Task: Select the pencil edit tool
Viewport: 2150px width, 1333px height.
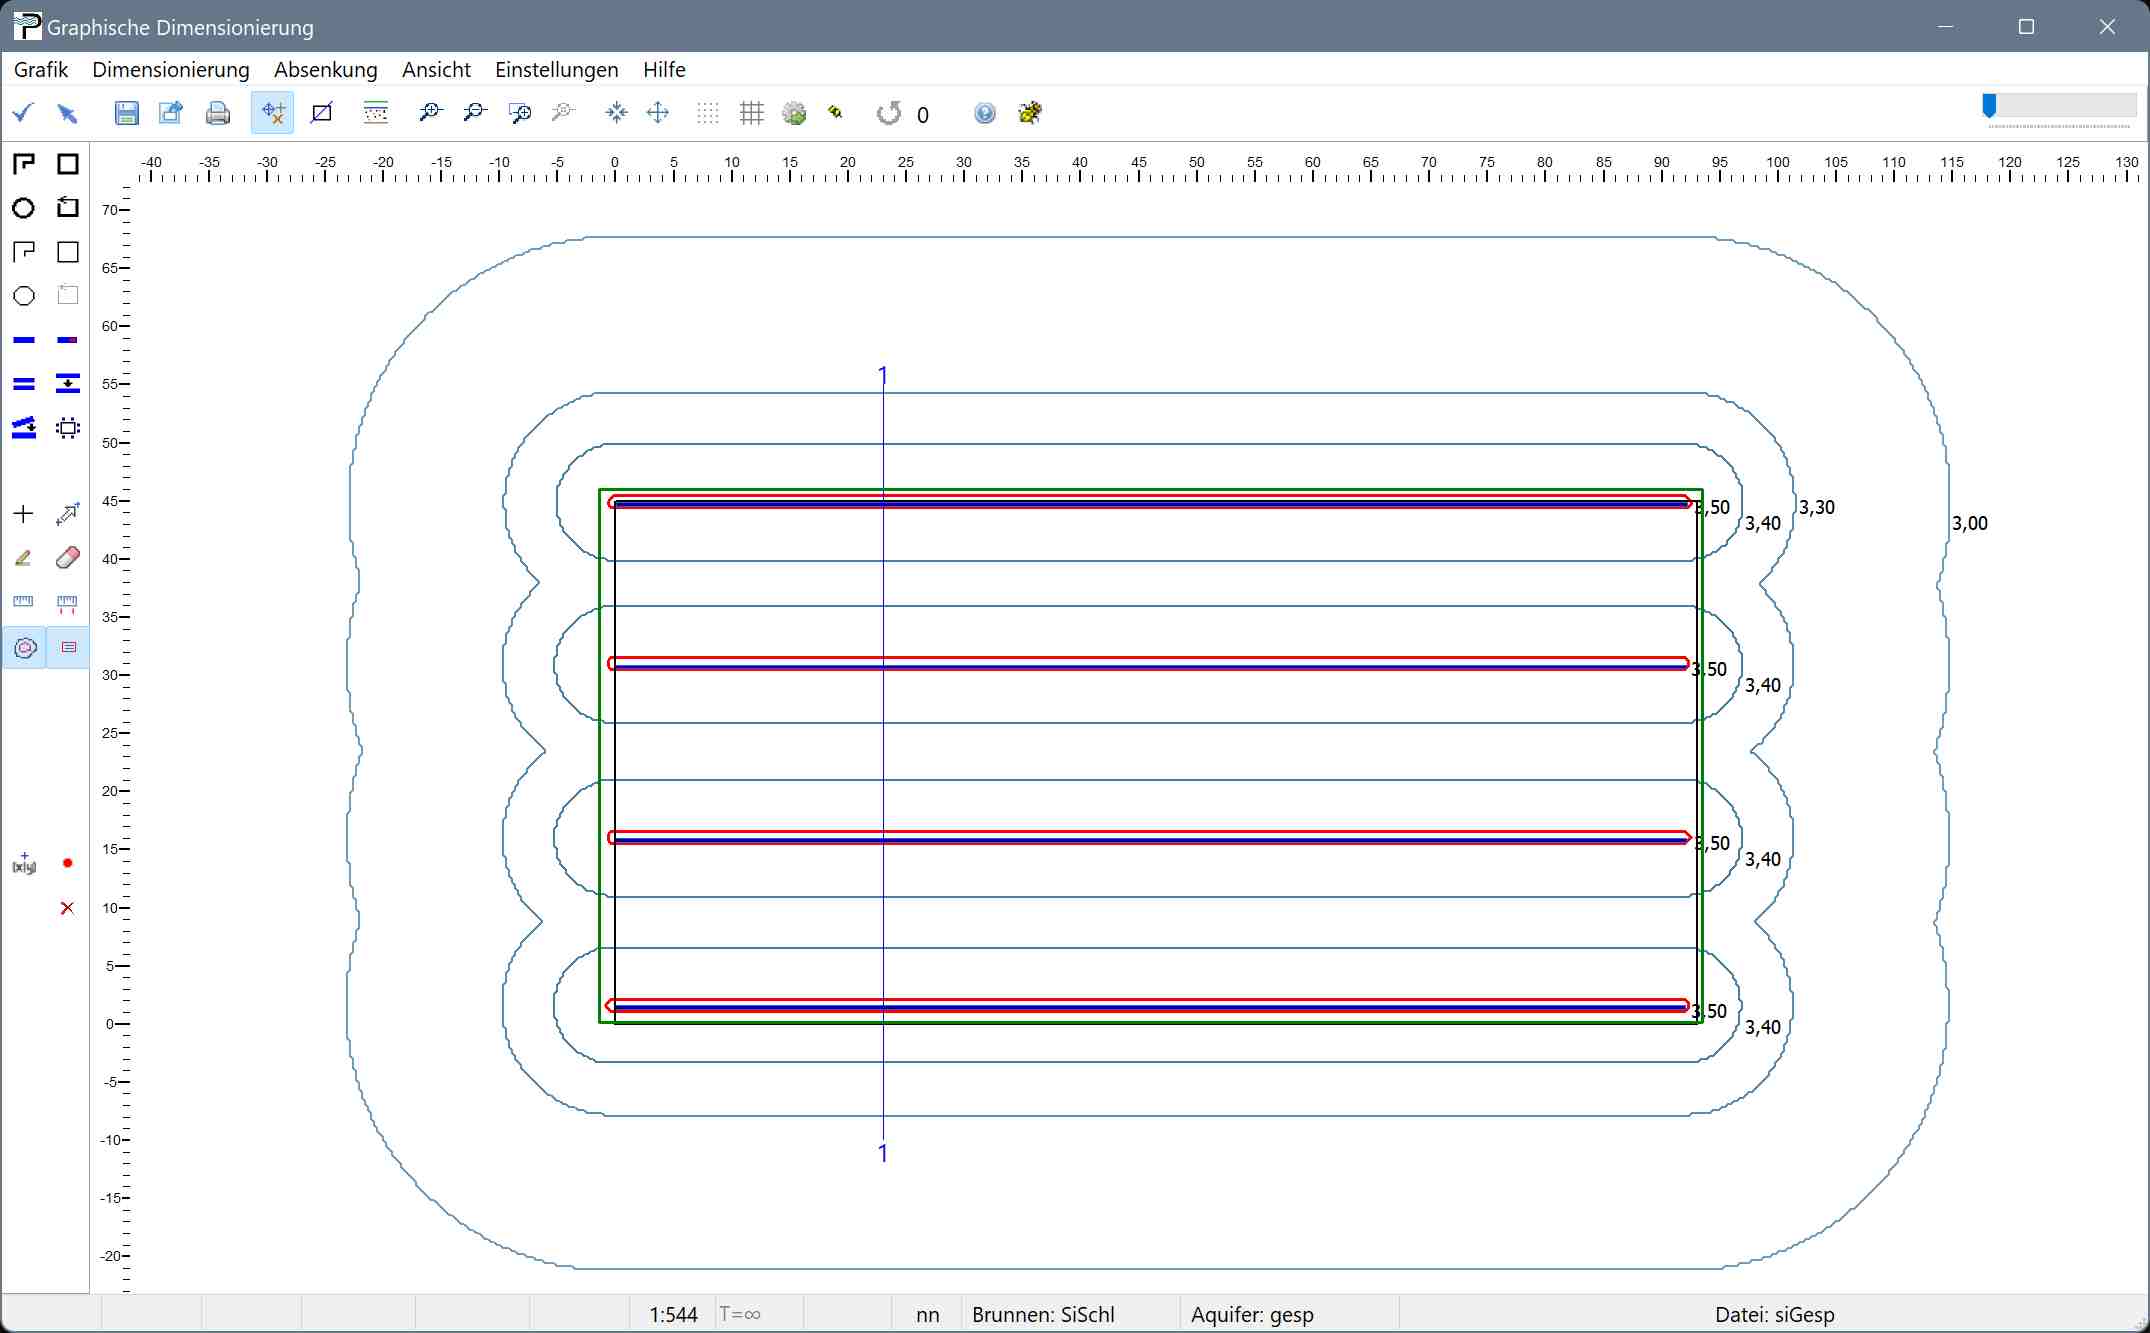Action: (x=24, y=558)
